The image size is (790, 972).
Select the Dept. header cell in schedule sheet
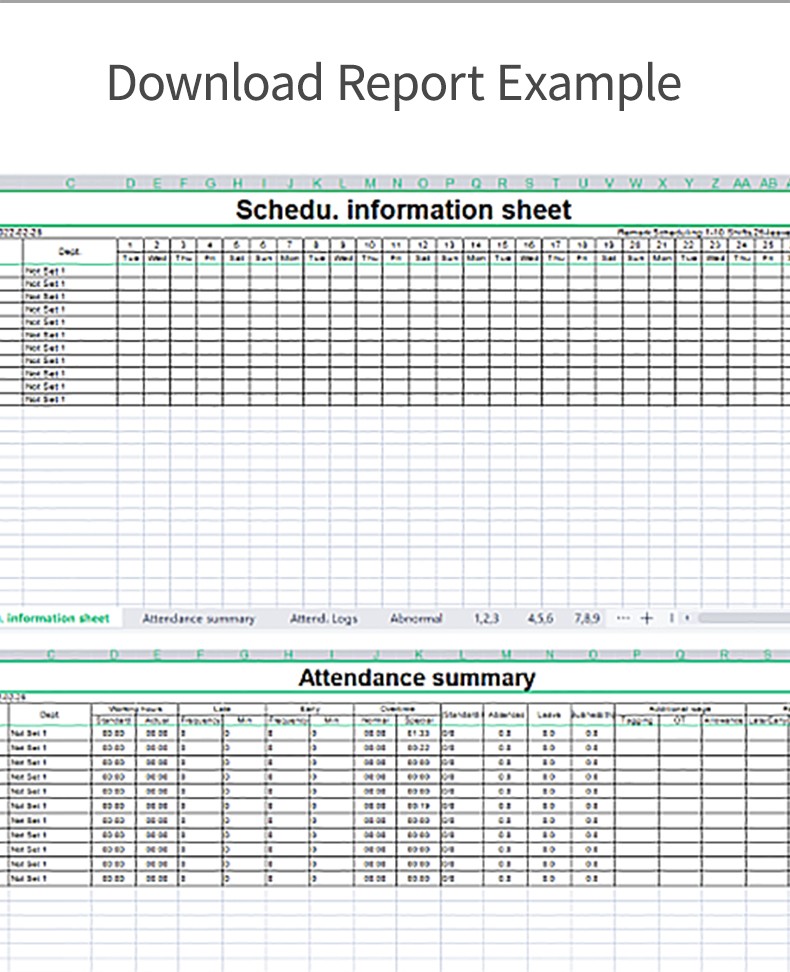tap(69, 251)
